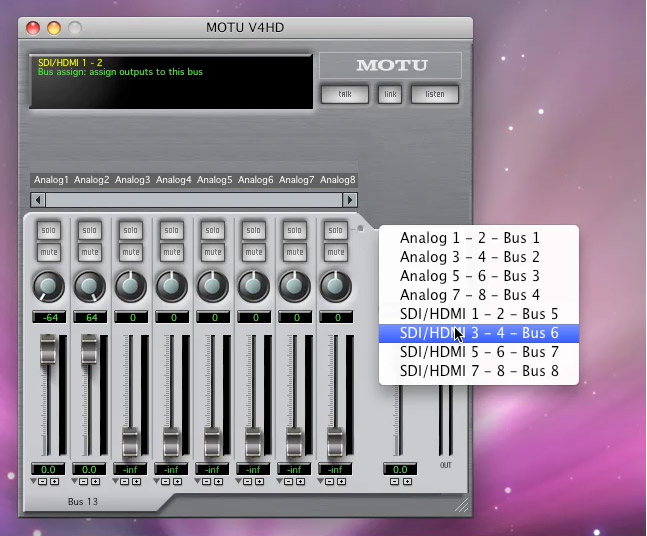Solo the Analog1 channel
The width and height of the screenshot is (647, 536).
pos(49,230)
